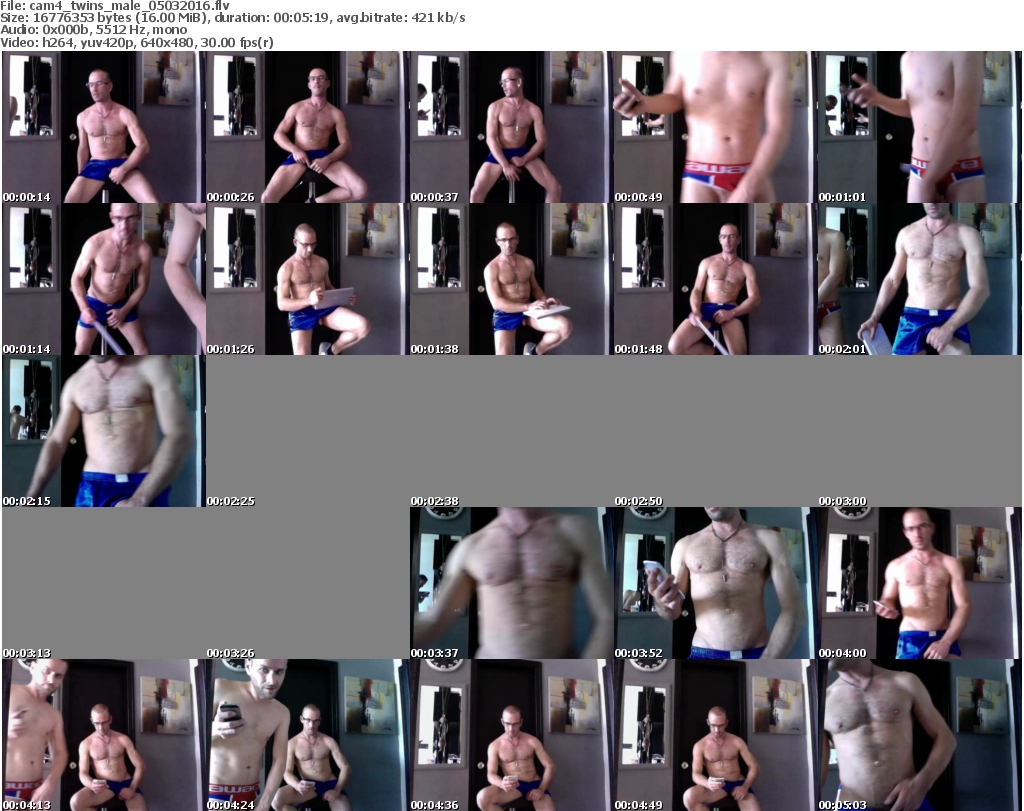Select the thumbnail frame stamped 00:00:14
Screen dimensions: 1024x811
[x=104, y=127]
